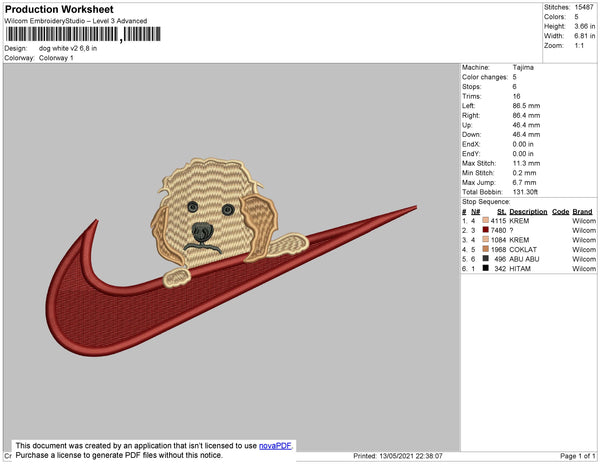
Task: Click the barcode under the studio name
Action: [83, 35]
